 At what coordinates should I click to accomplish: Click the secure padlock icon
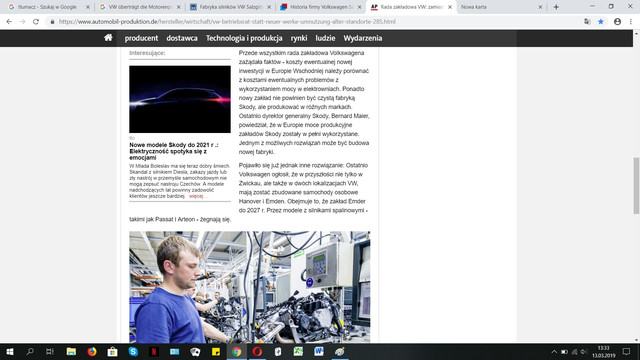tap(52, 22)
